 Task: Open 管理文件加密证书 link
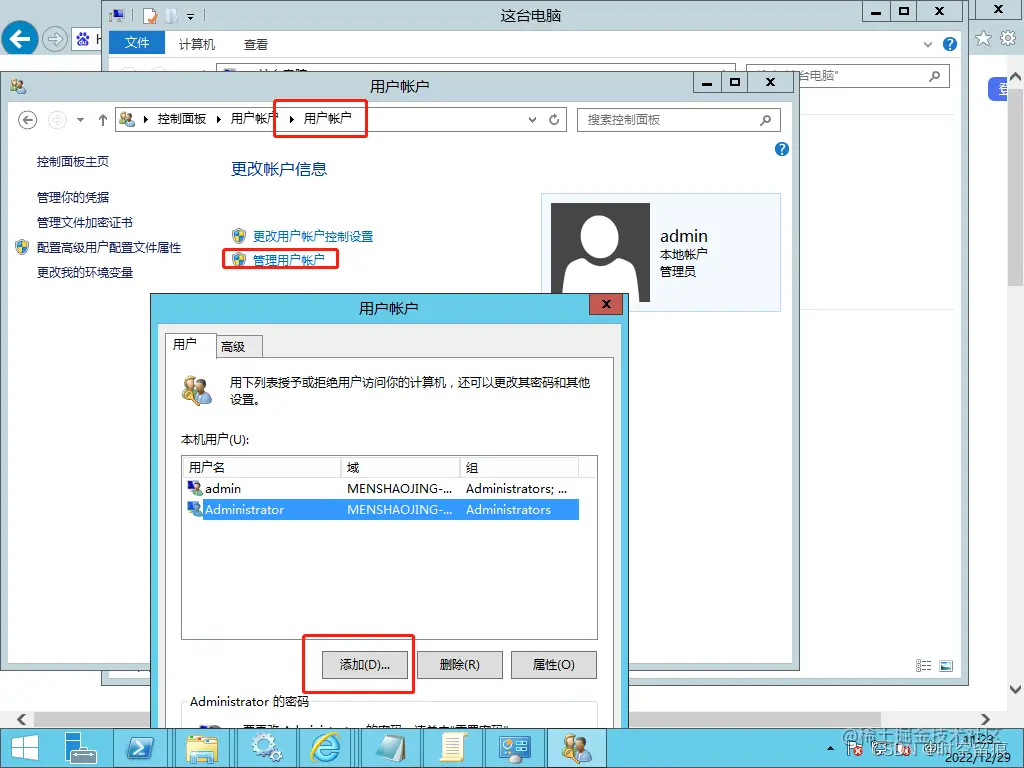click(x=85, y=223)
